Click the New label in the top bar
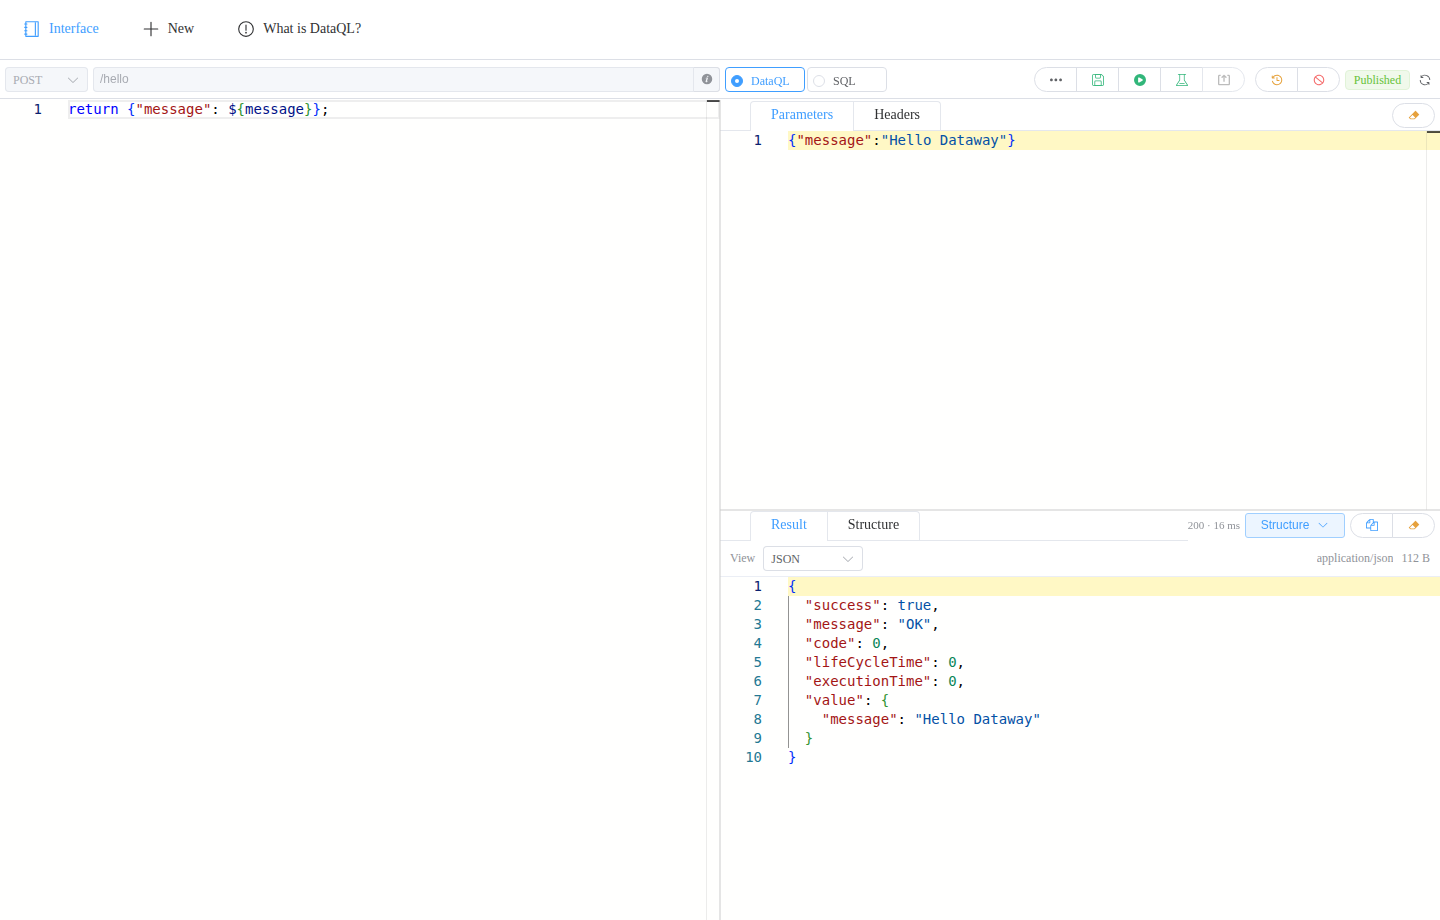Screen dimensions: 1440x920 pos(181,29)
